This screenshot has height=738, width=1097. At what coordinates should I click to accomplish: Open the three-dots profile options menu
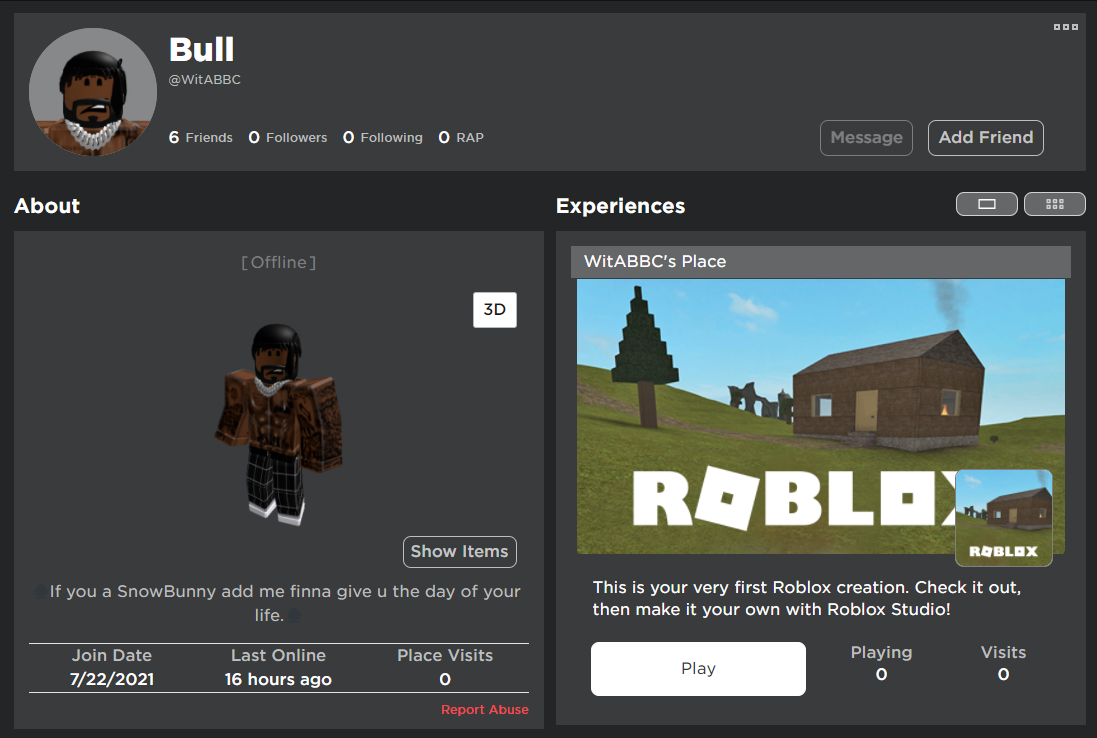pyautogui.click(x=1066, y=27)
